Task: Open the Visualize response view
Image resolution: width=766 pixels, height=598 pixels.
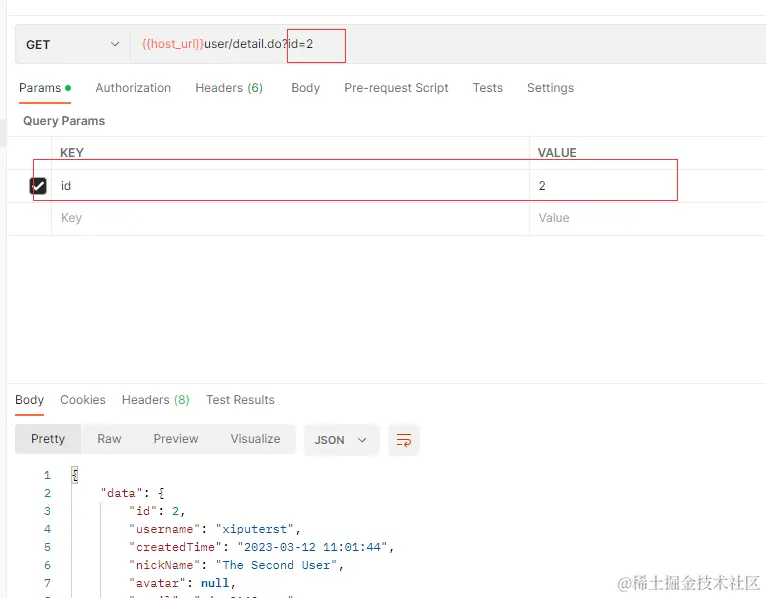Action: [x=255, y=439]
